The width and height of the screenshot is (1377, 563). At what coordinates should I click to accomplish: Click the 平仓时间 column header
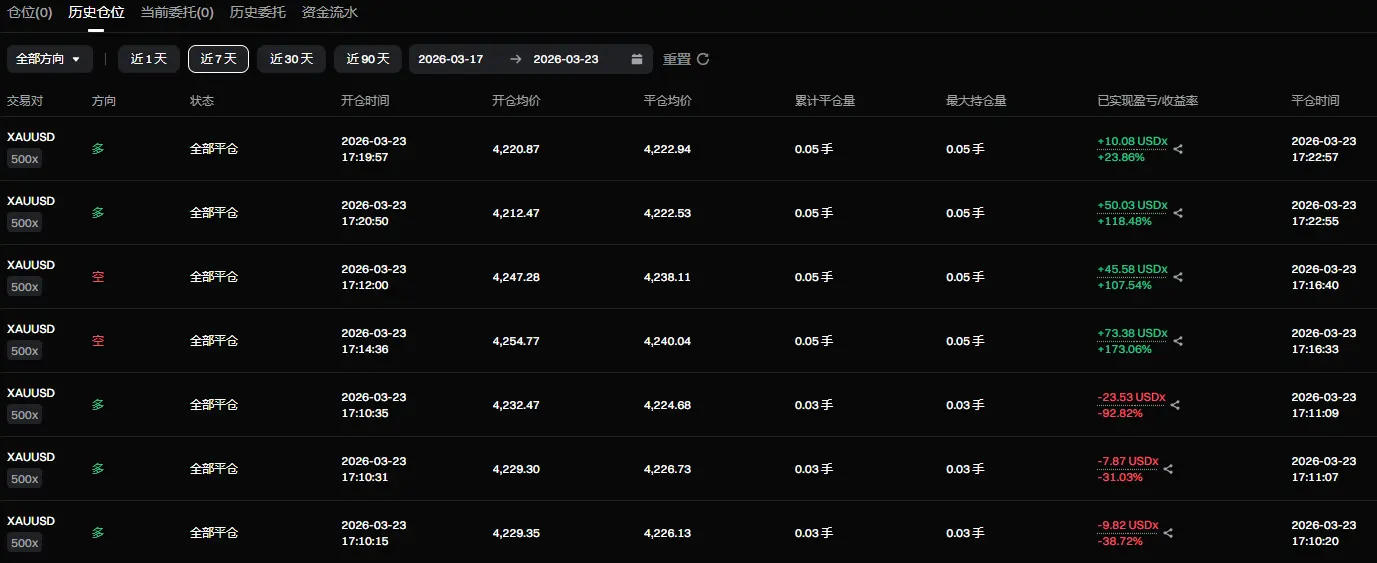[1315, 101]
